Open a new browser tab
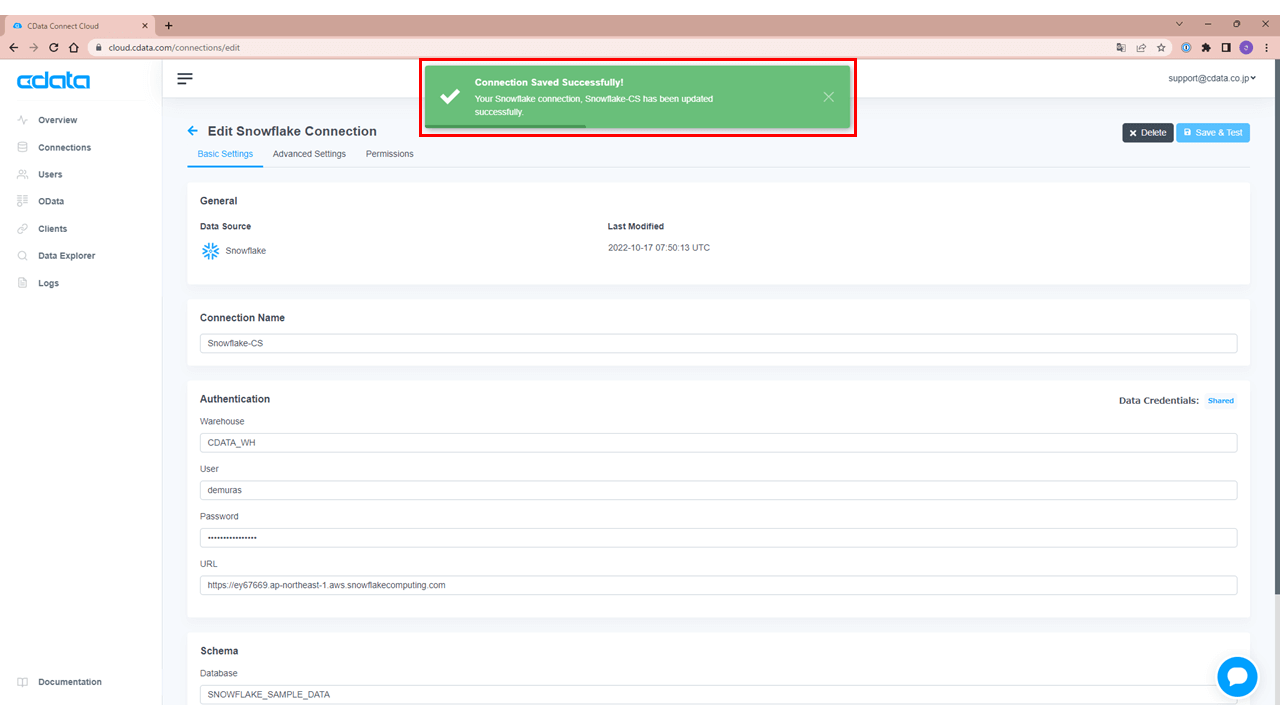The image size is (1280, 720). pos(168,25)
